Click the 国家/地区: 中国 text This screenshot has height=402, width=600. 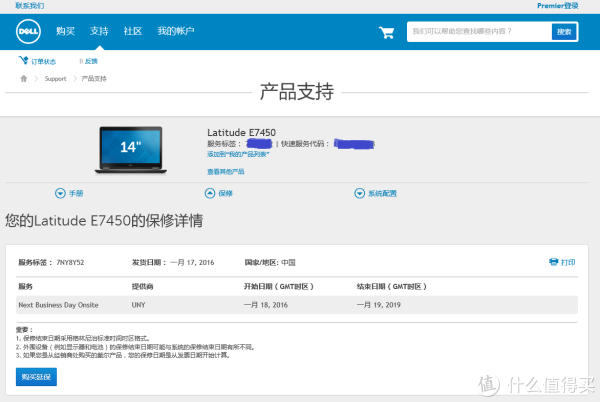(270, 262)
